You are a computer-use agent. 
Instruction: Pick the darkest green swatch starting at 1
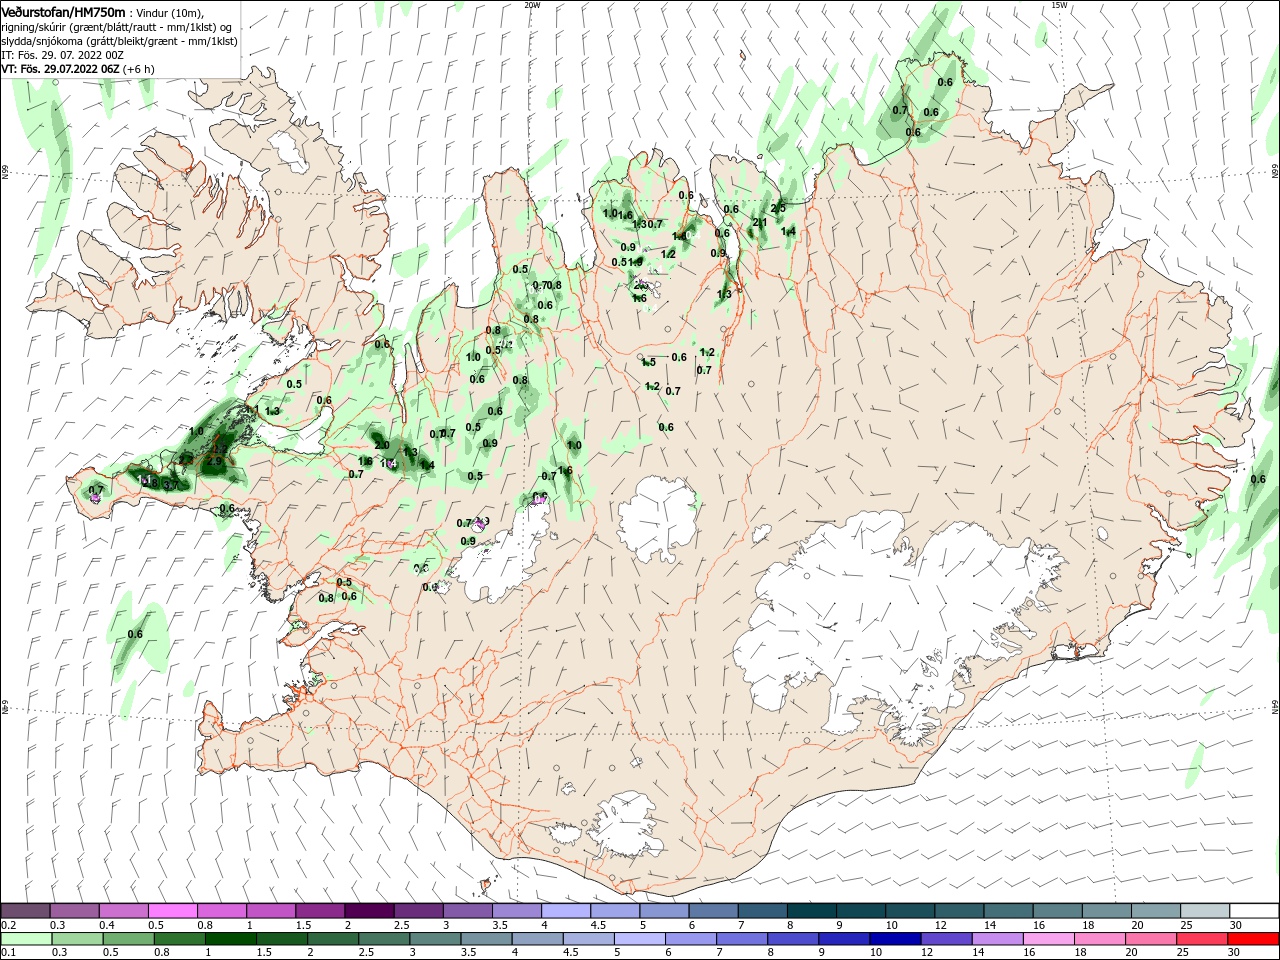pos(230,940)
